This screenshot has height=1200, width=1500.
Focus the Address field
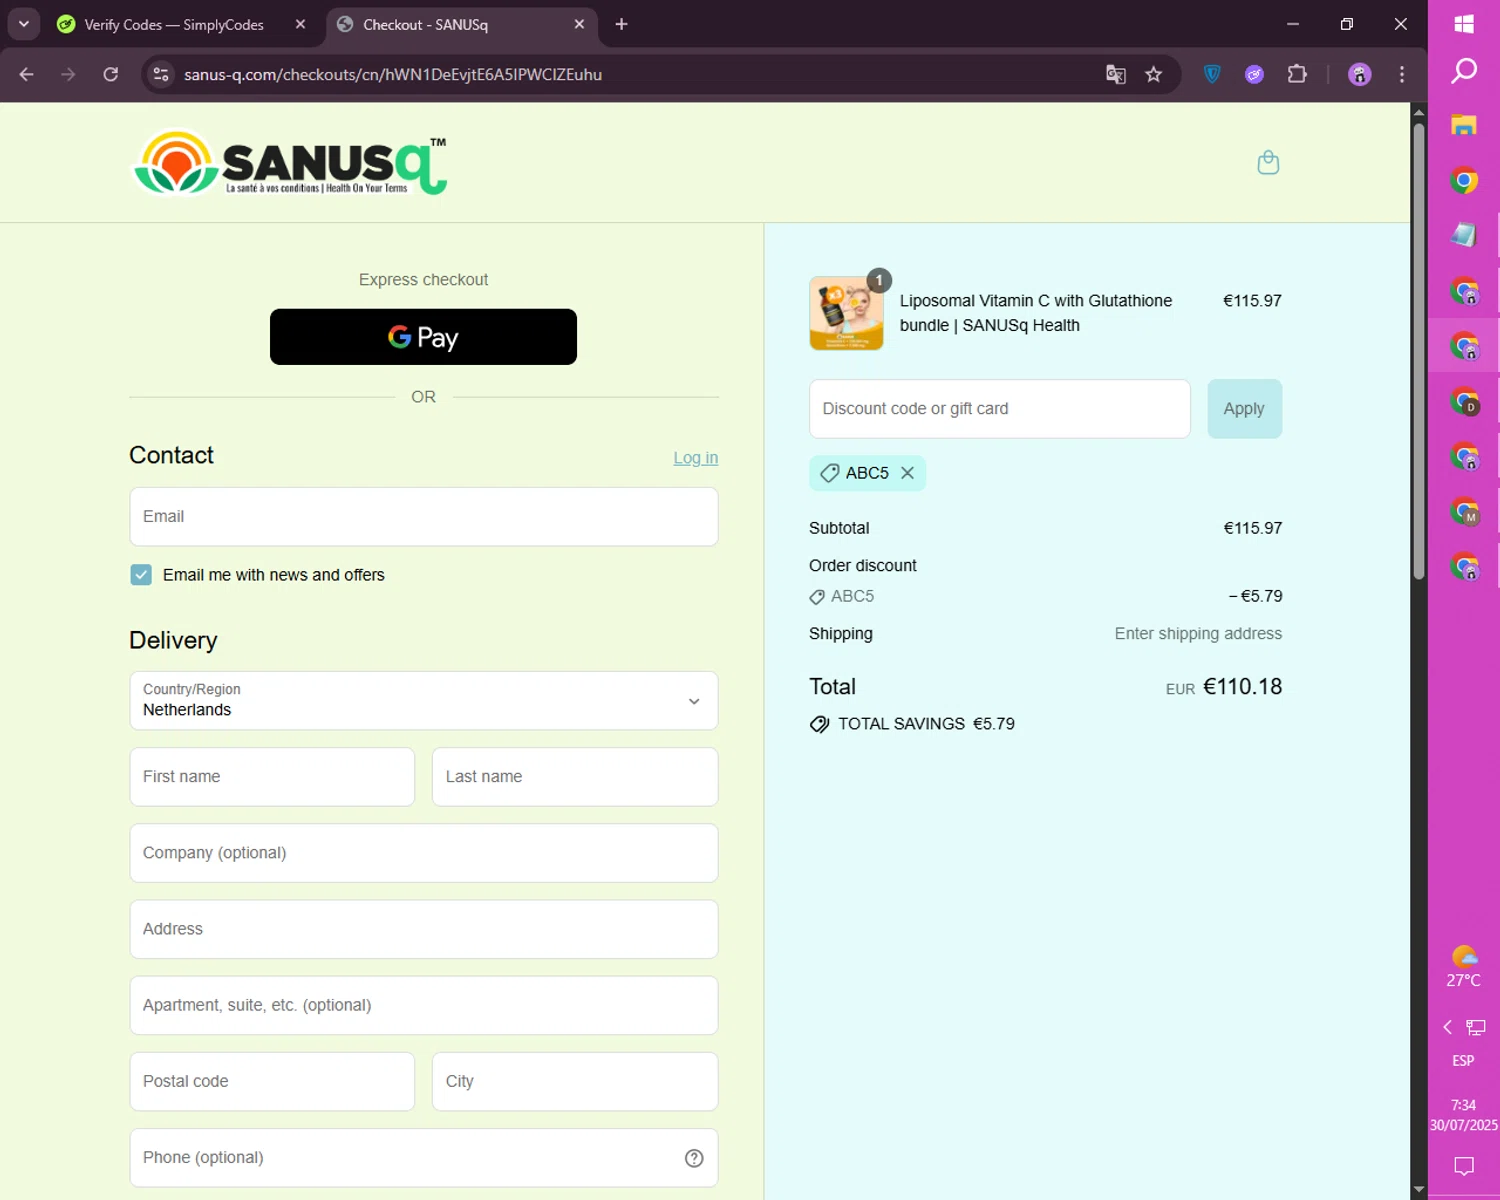pos(424,929)
